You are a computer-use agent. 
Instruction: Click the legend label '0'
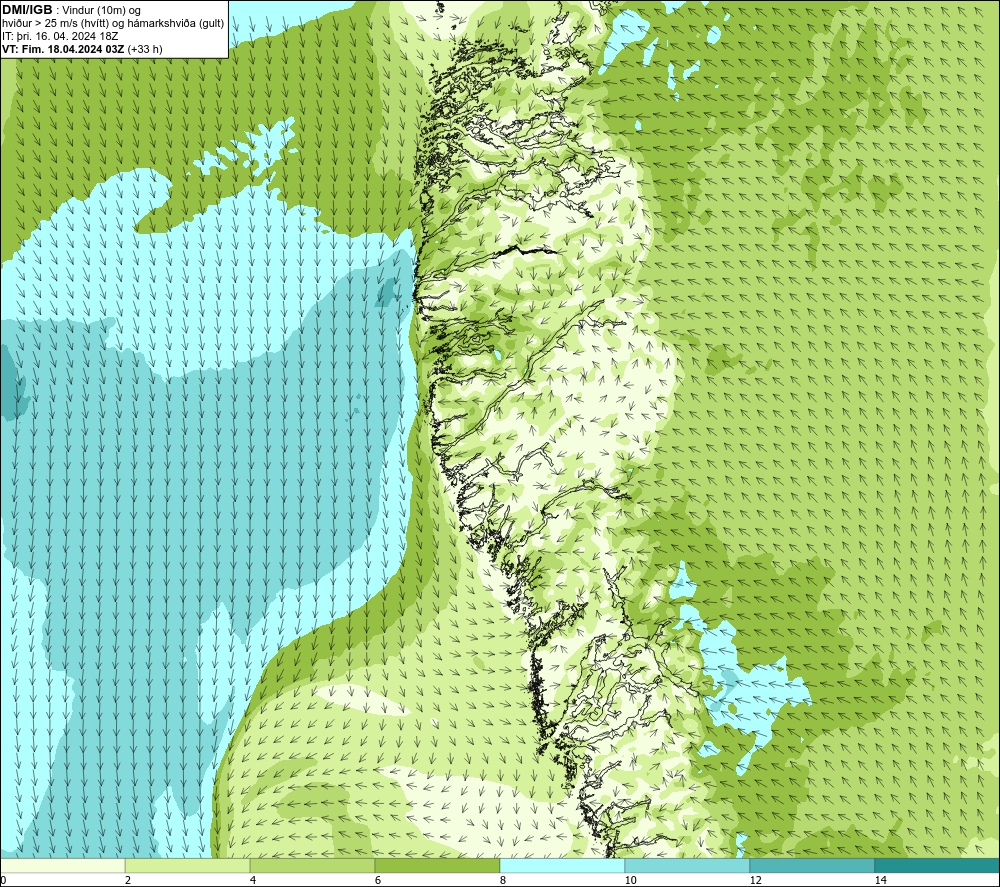coord(3,880)
